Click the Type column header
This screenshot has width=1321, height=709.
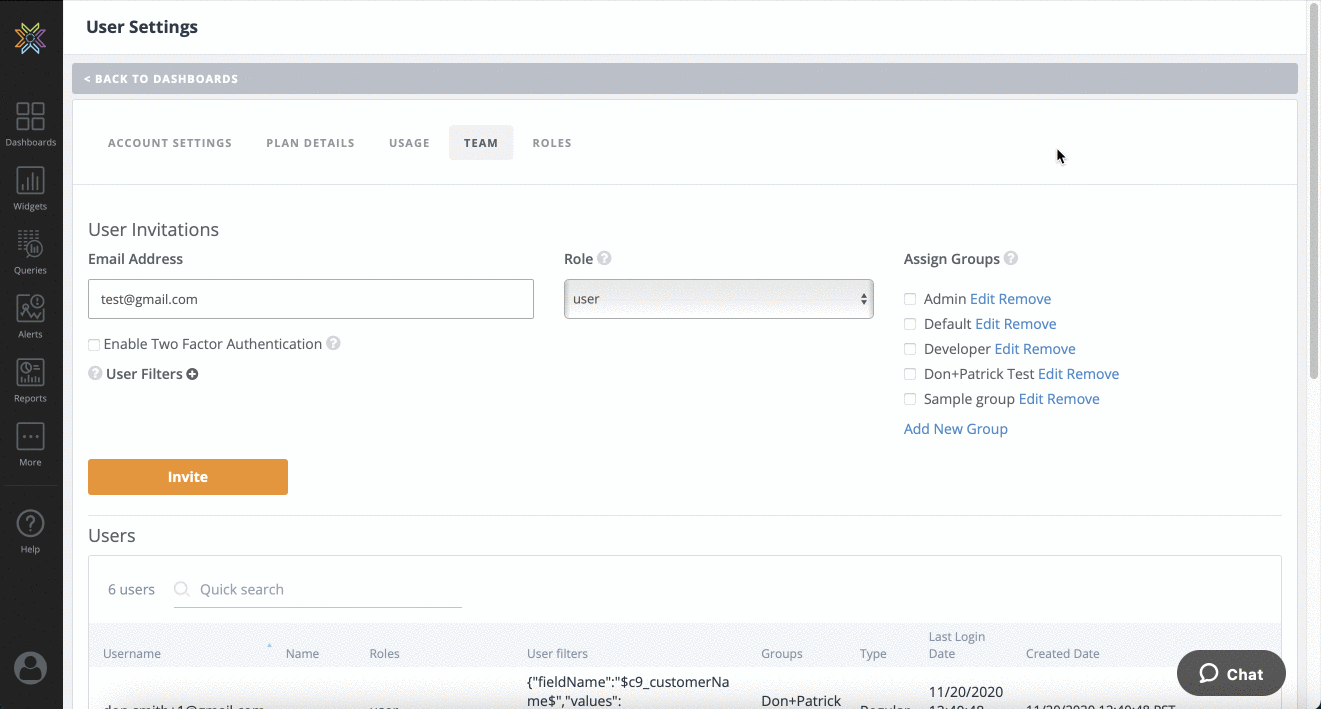click(873, 654)
